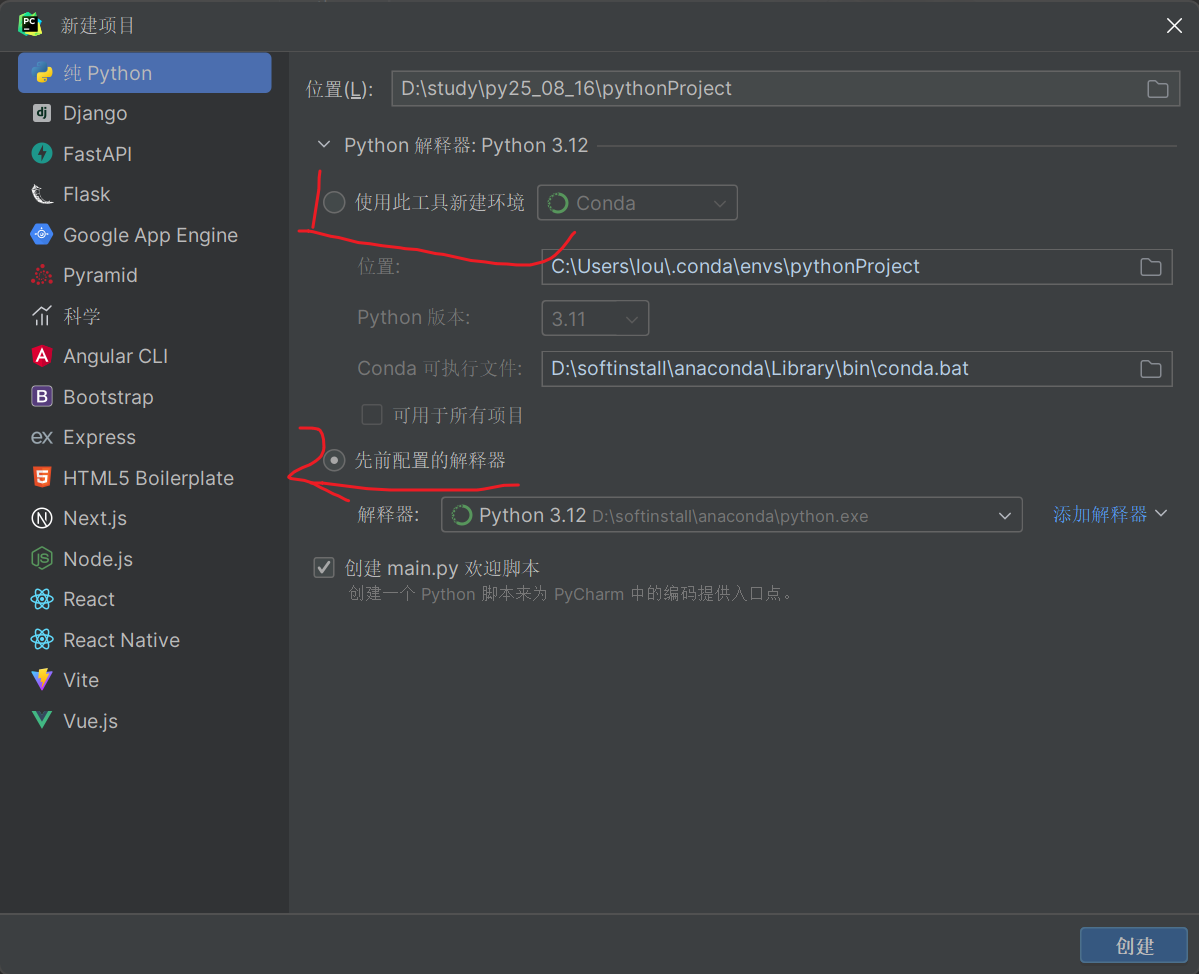Open the Conda environment tool dropdown
Image resolution: width=1199 pixels, height=974 pixels.
(x=637, y=203)
